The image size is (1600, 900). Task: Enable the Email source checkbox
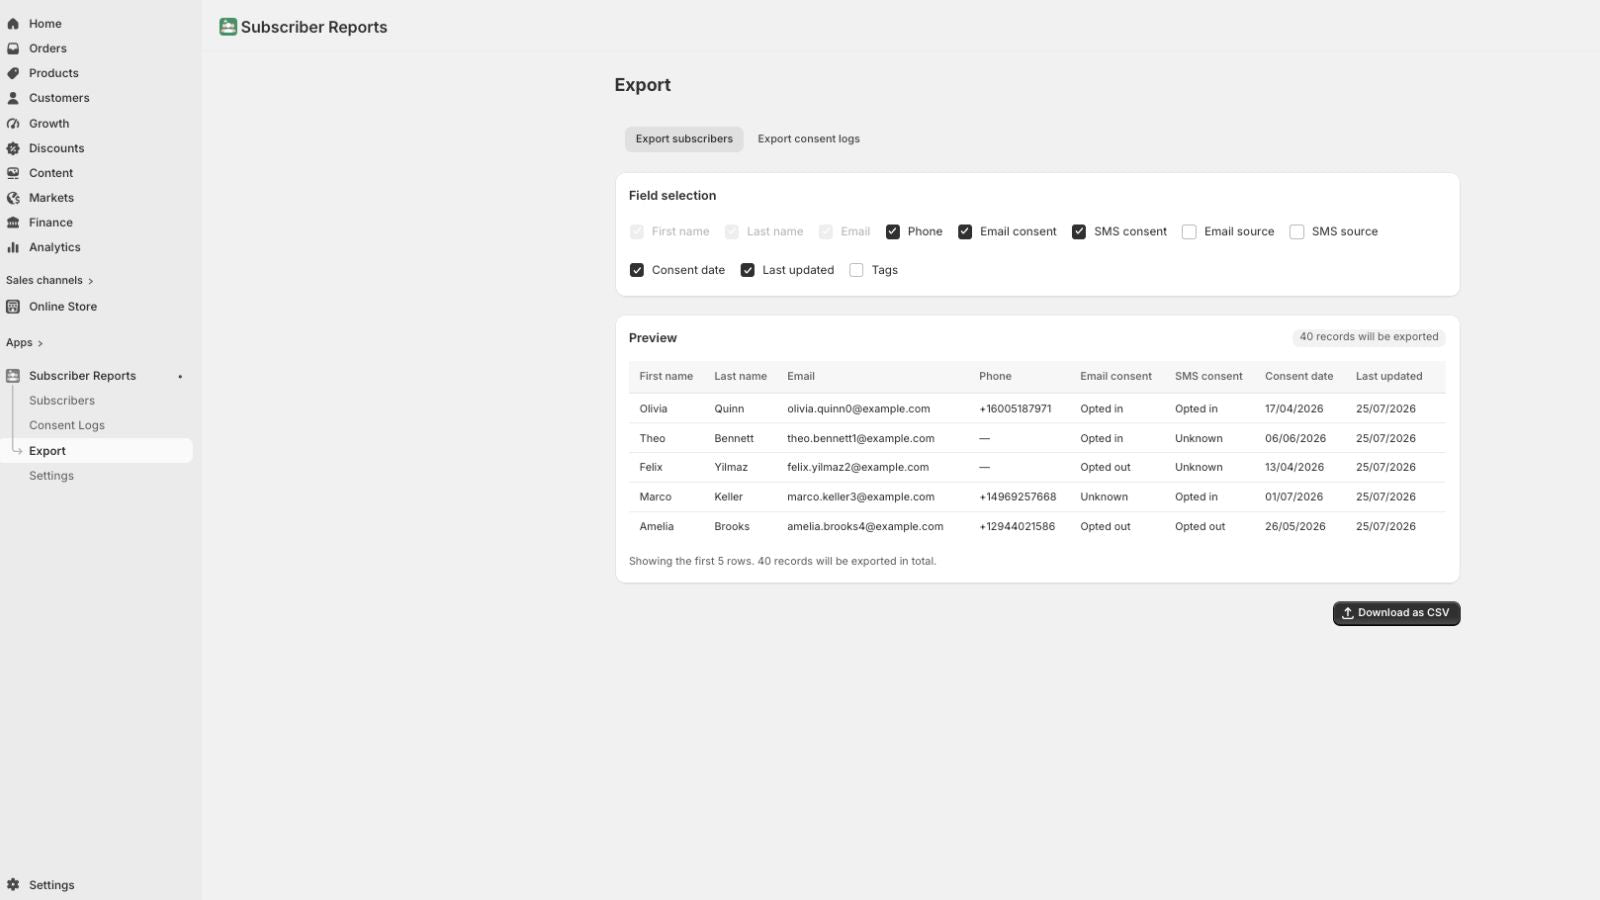1189,232
